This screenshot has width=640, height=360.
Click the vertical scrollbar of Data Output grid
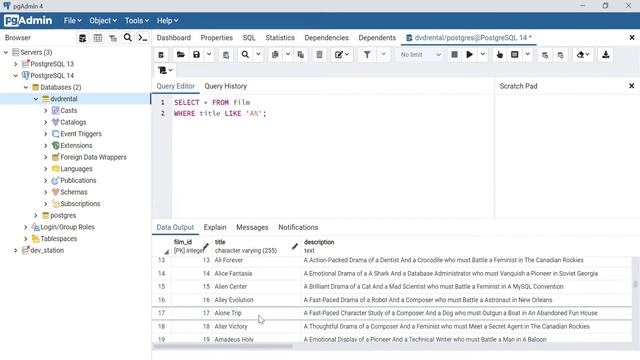click(636, 284)
